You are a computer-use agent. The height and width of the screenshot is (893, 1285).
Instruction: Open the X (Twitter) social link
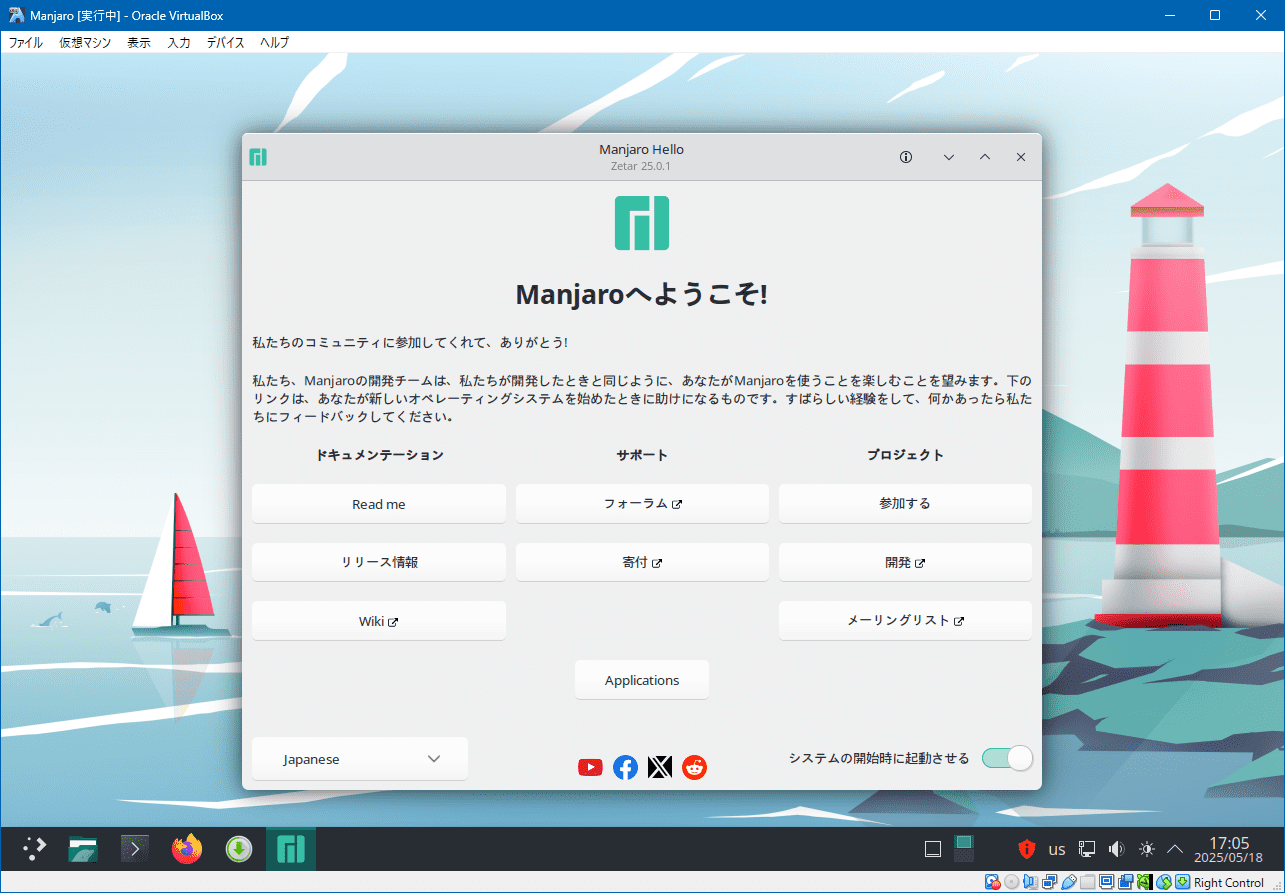(660, 767)
